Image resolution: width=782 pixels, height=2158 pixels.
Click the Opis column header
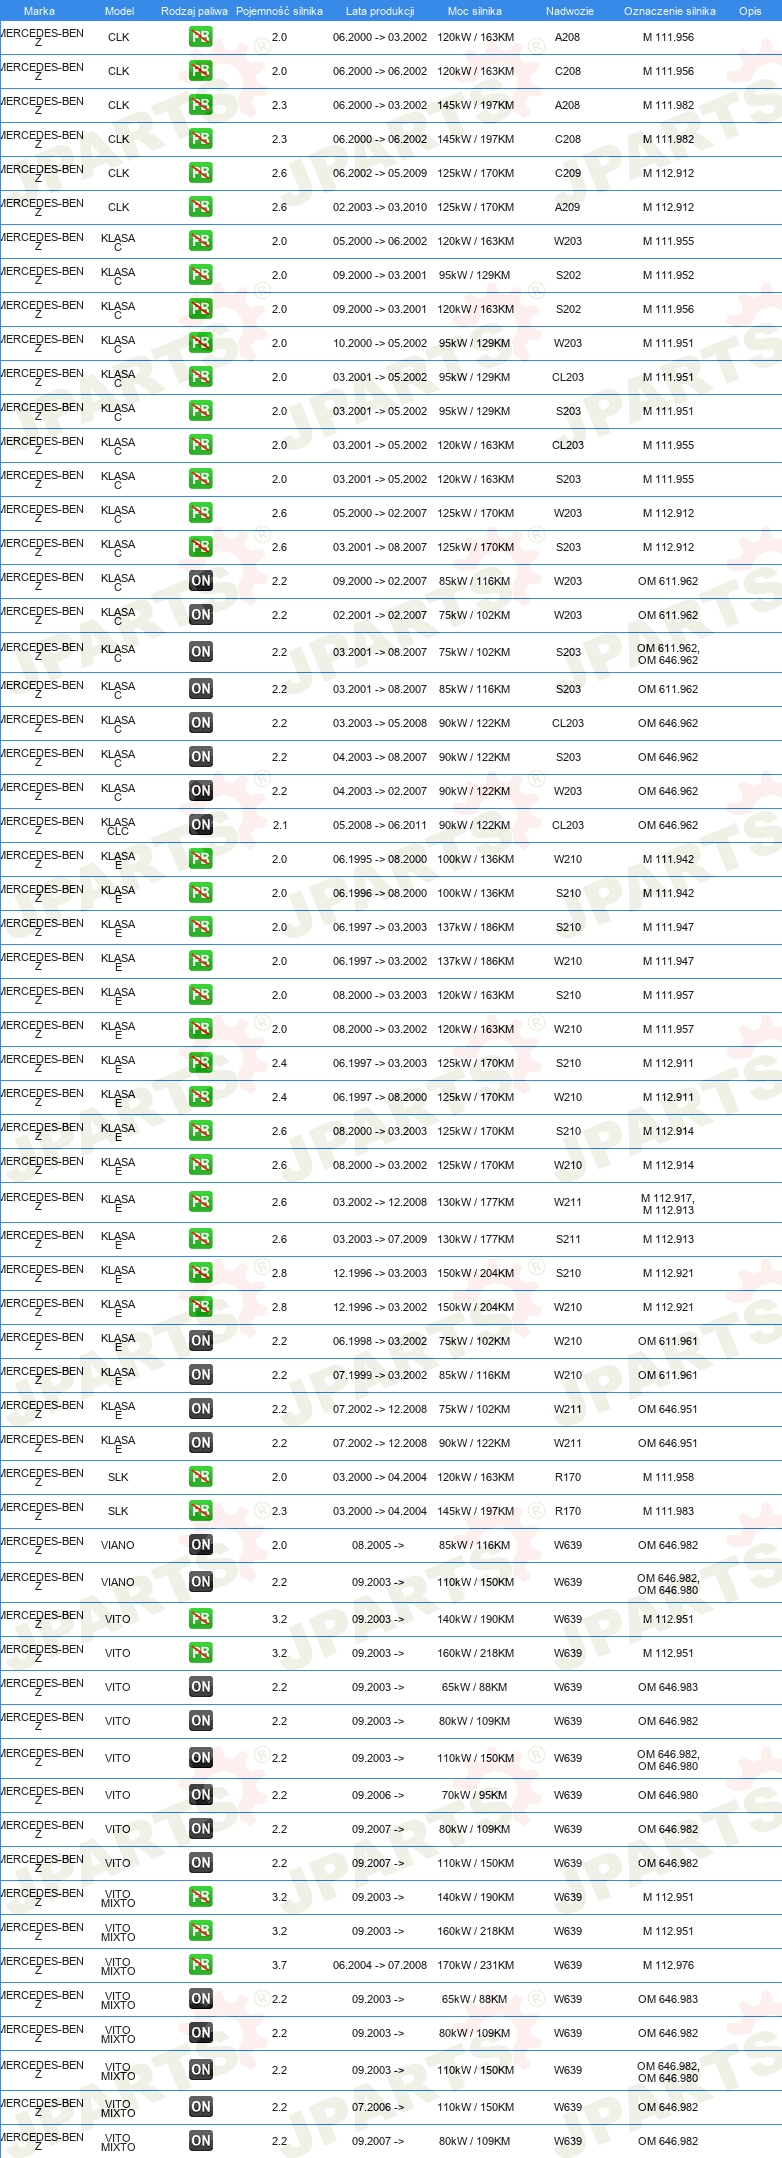click(750, 11)
